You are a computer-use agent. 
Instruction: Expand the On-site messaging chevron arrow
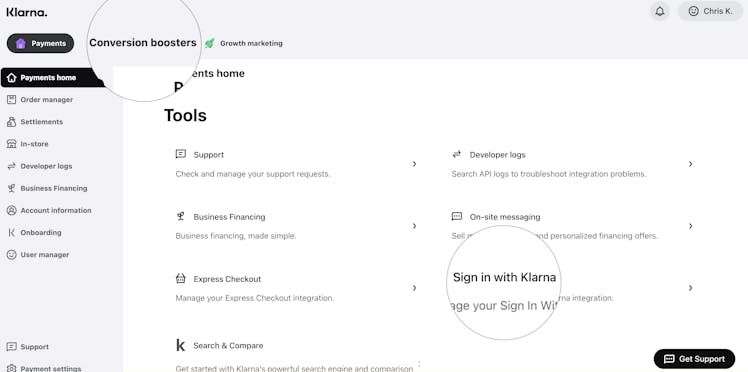tap(690, 226)
